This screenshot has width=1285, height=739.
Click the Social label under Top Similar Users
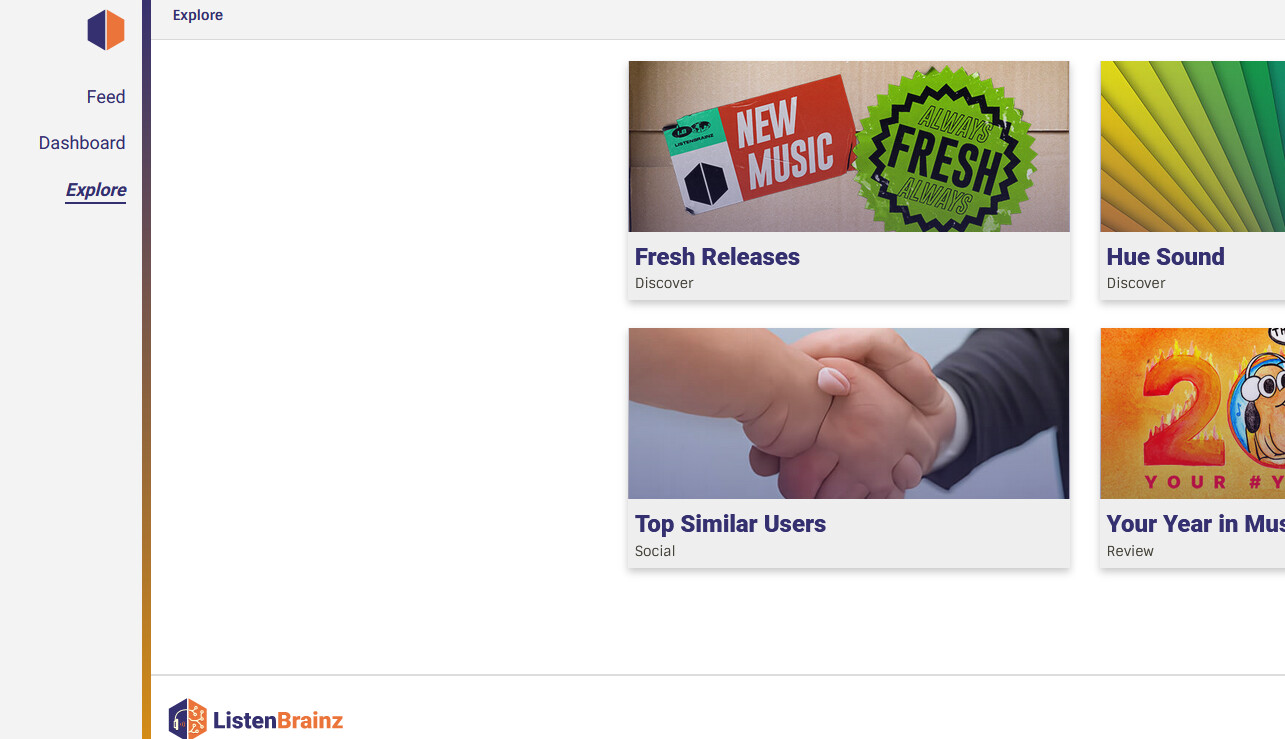655,551
